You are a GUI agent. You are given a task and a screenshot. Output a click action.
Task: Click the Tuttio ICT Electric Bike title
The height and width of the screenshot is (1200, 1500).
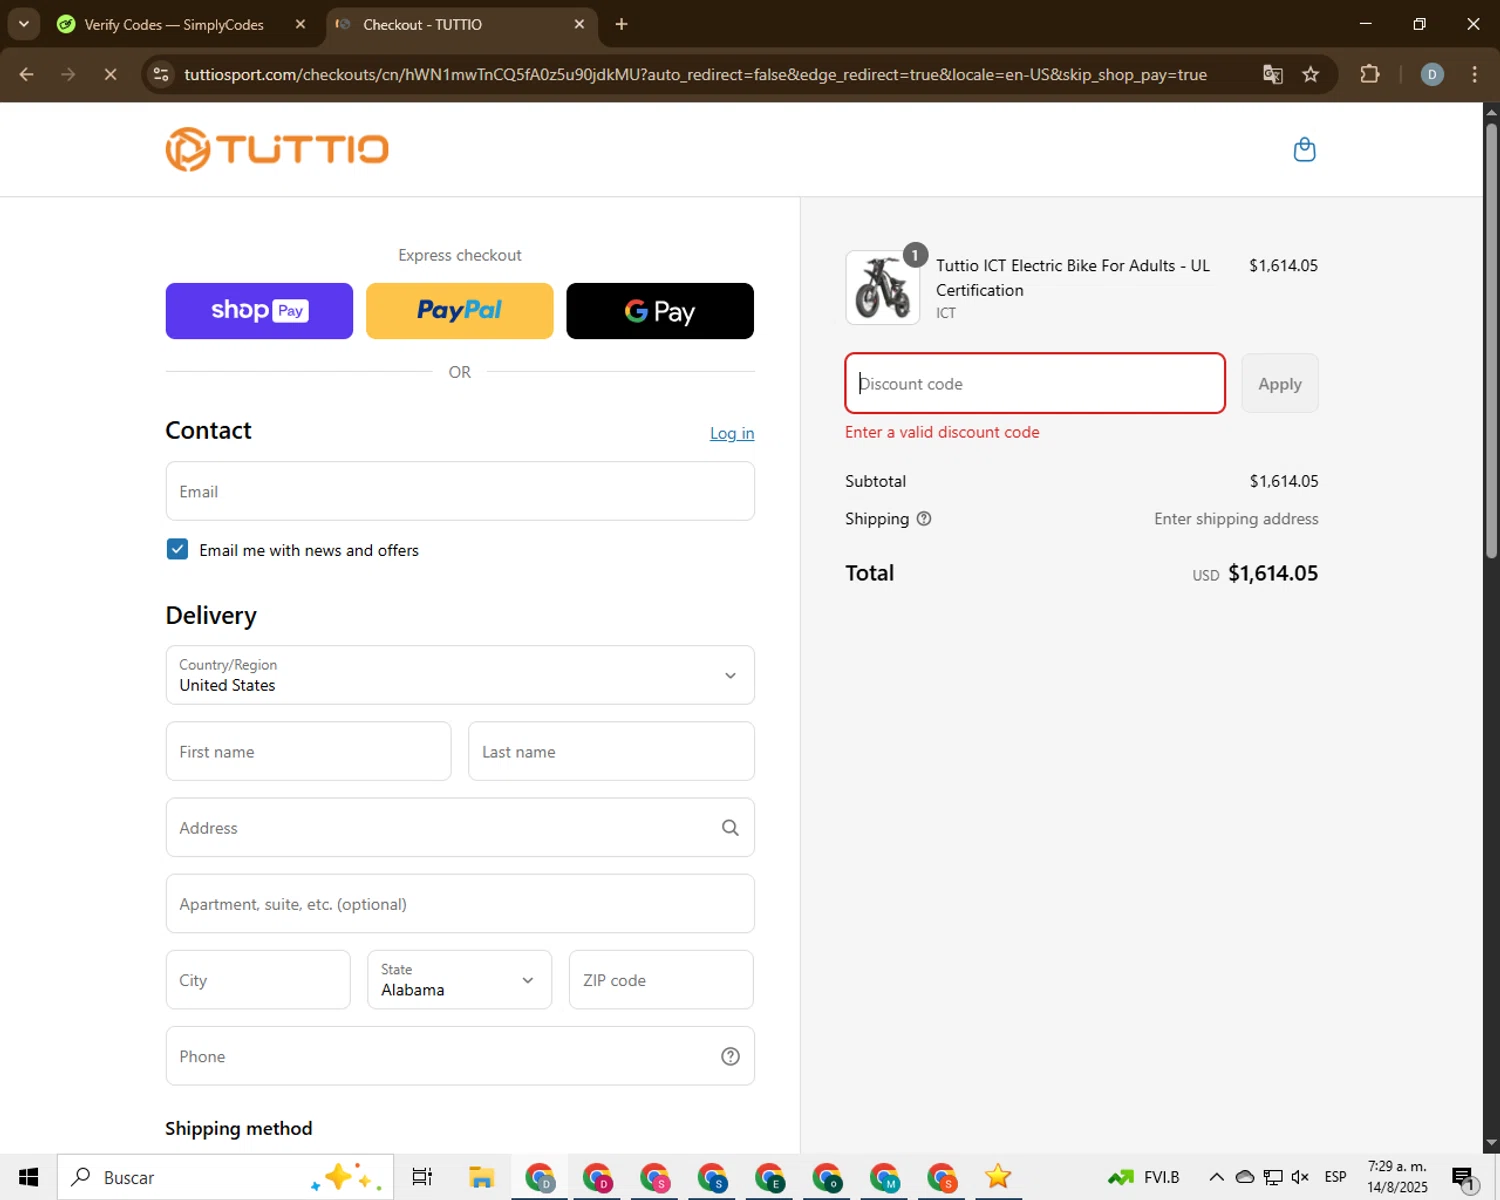(1073, 277)
